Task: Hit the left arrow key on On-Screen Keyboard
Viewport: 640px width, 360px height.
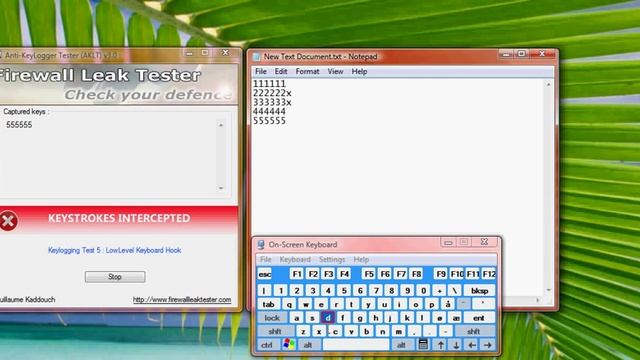Action: [472, 345]
